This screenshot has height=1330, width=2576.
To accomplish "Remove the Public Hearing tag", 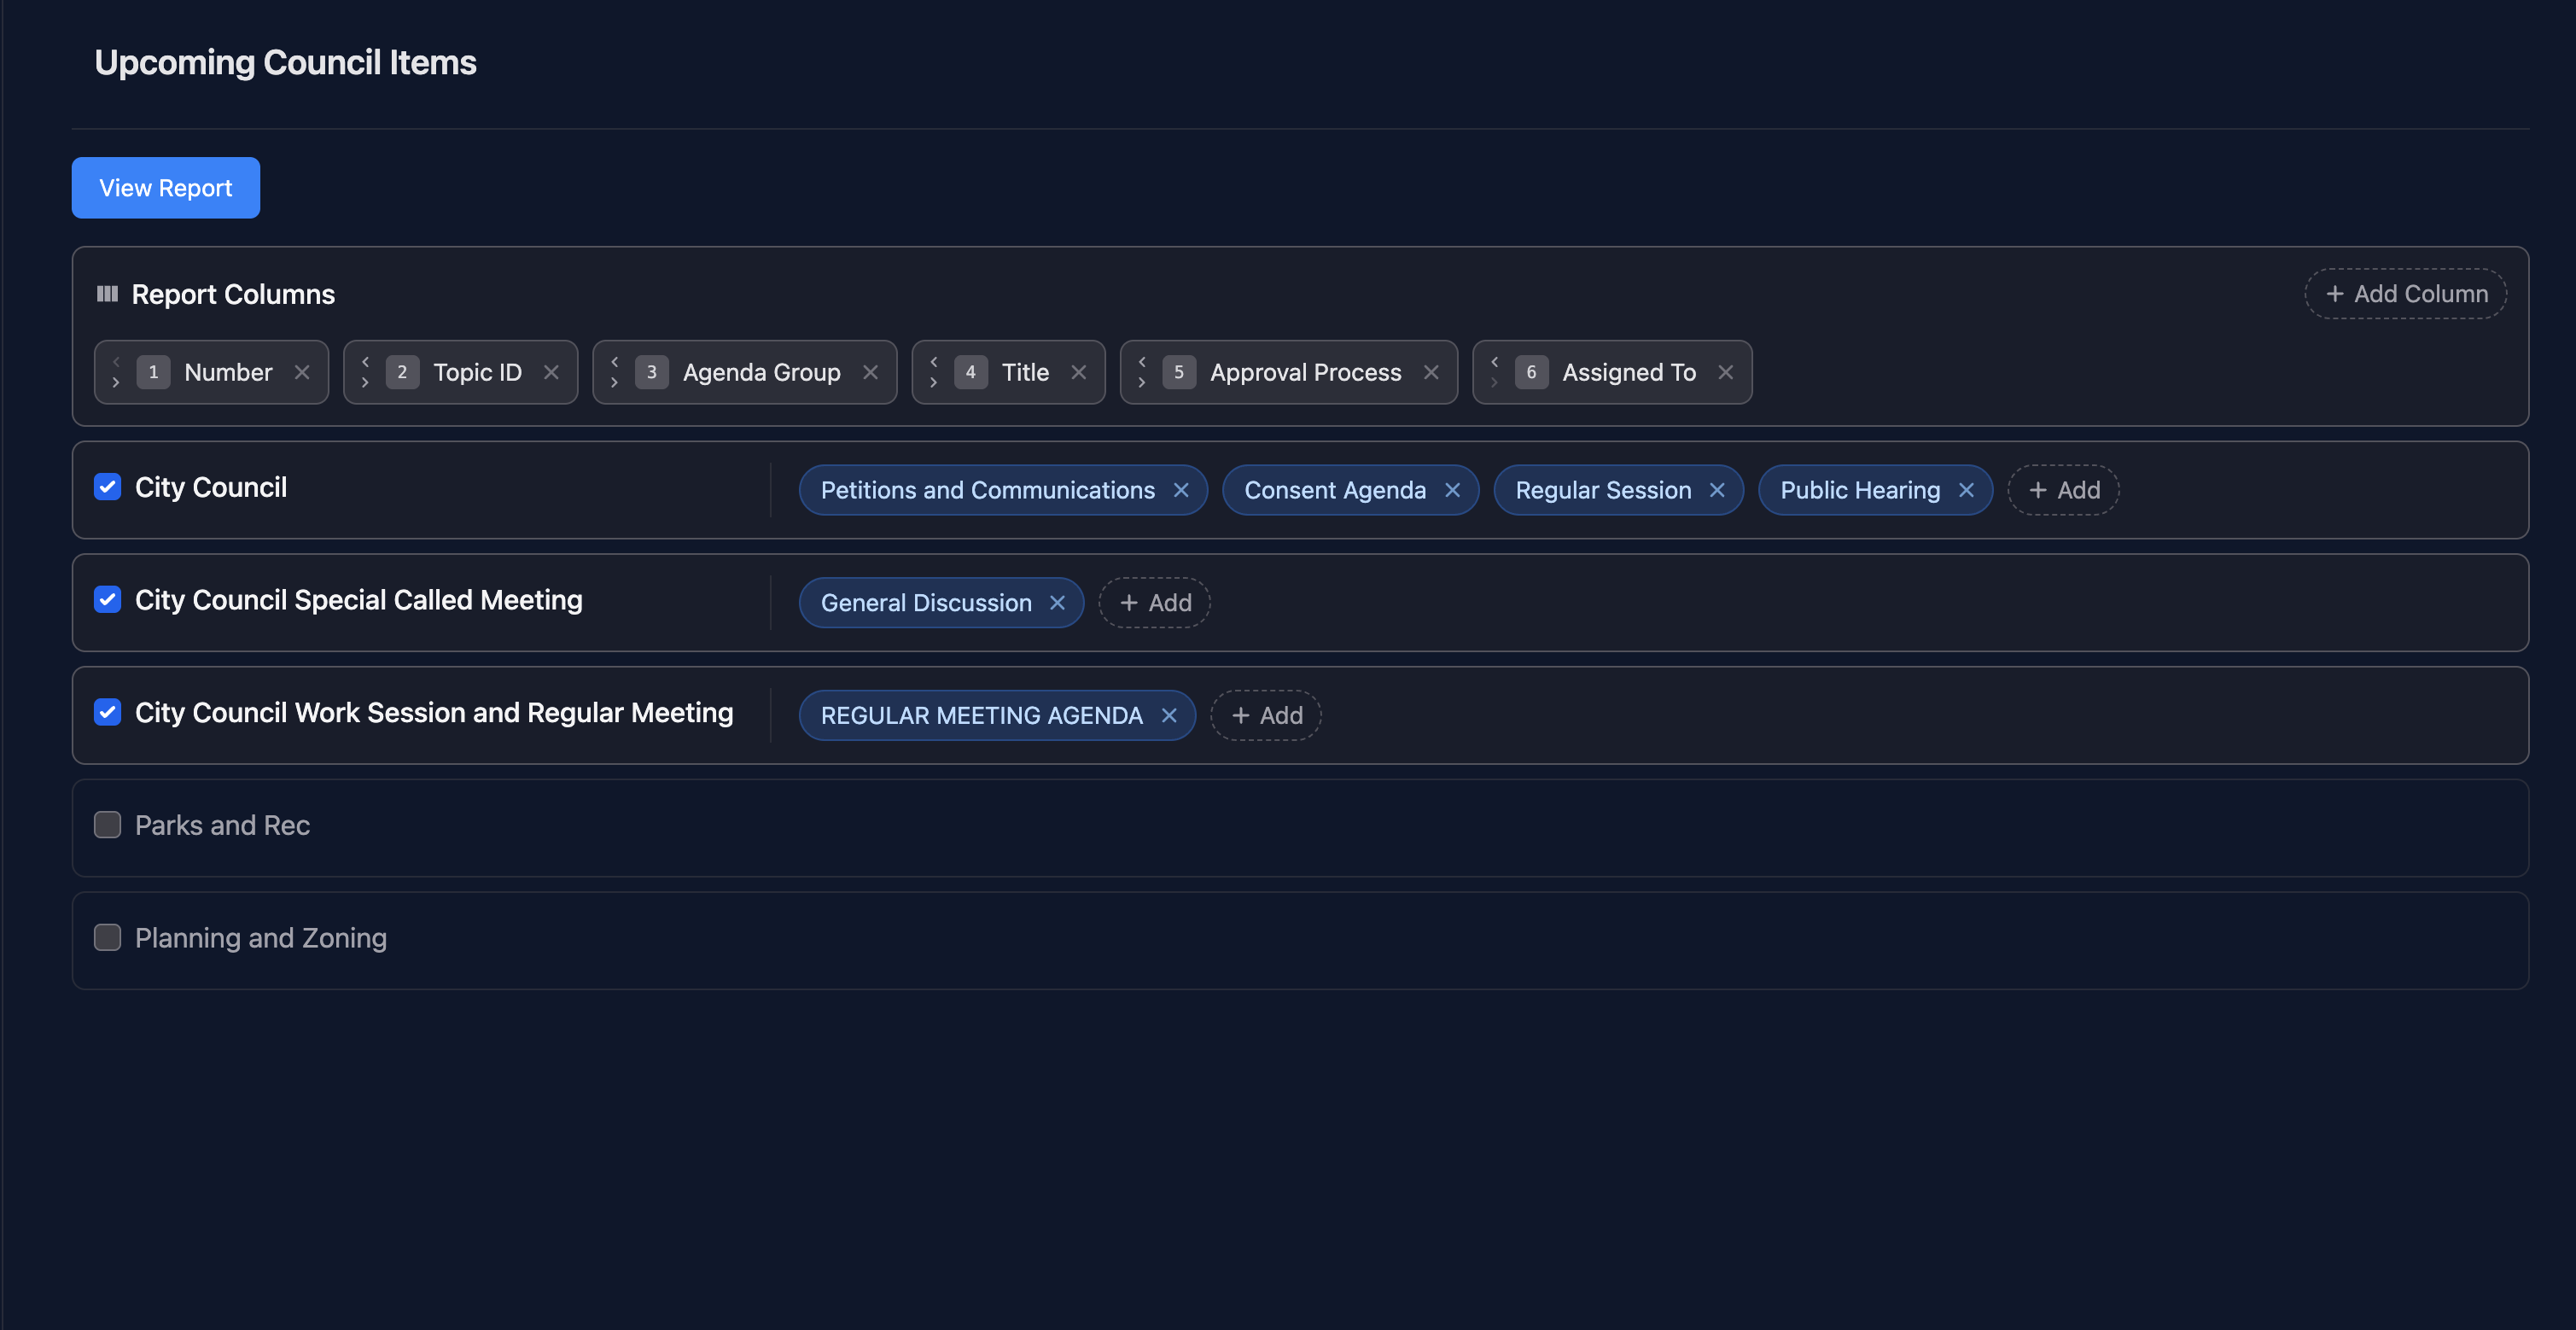I will (1966, 490).
